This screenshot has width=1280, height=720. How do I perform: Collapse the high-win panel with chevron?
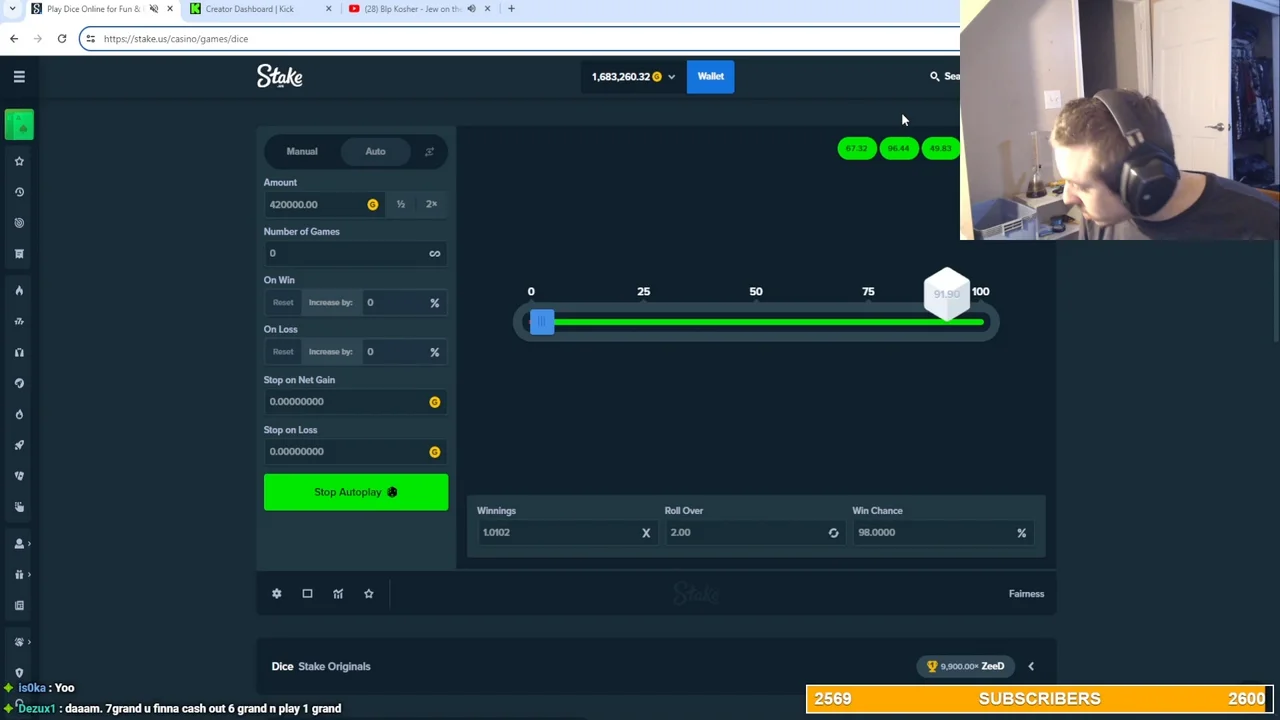coord(1031,667)
